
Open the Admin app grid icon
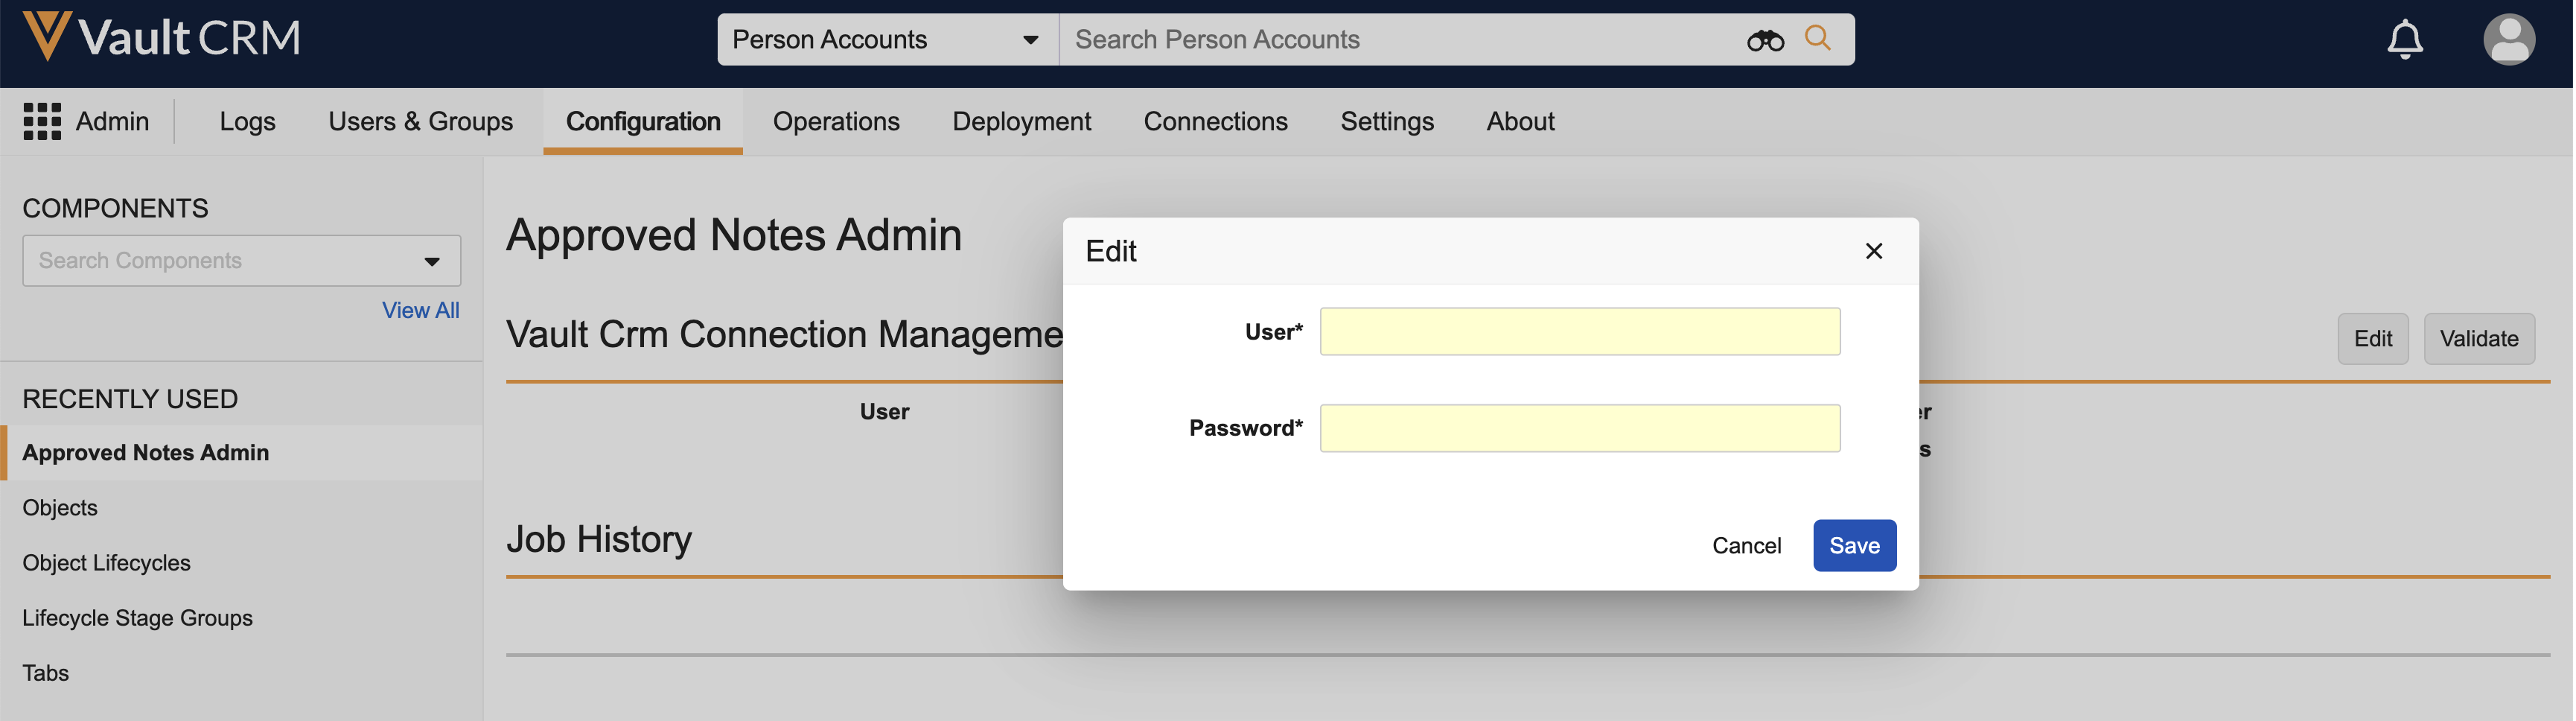pyautogui.click(x=42, y=121)
